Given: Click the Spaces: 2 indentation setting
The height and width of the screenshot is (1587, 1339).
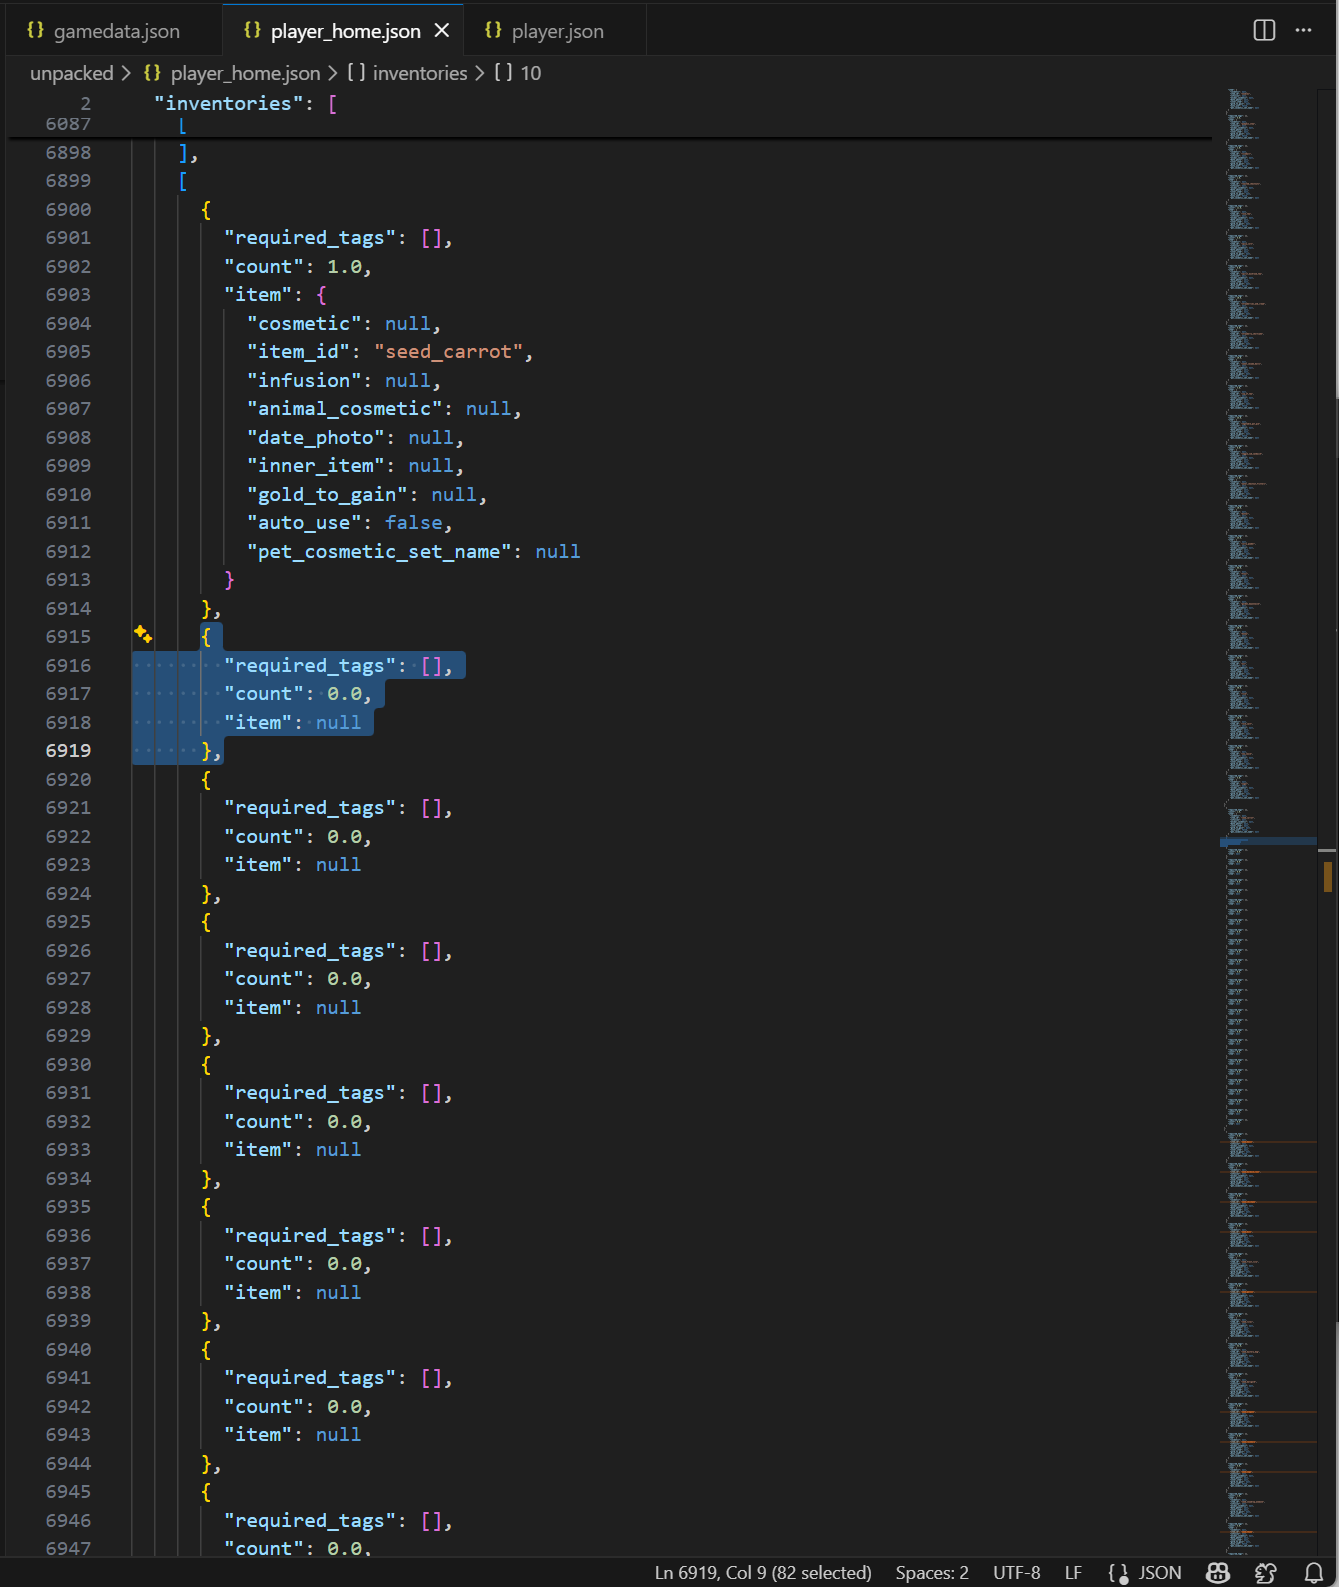Looking at the screenshot, I should click(931, 1572).
